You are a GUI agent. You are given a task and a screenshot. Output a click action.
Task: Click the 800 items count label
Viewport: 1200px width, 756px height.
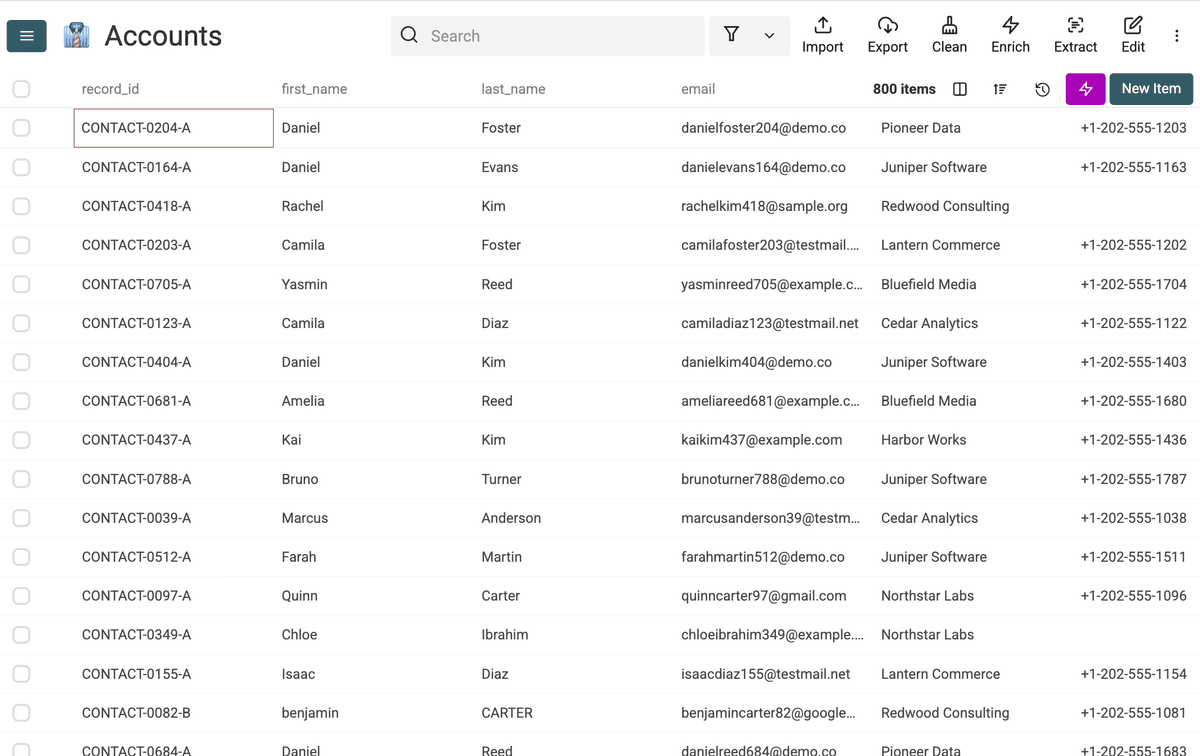pyautogui.click(x=904, y=89)
